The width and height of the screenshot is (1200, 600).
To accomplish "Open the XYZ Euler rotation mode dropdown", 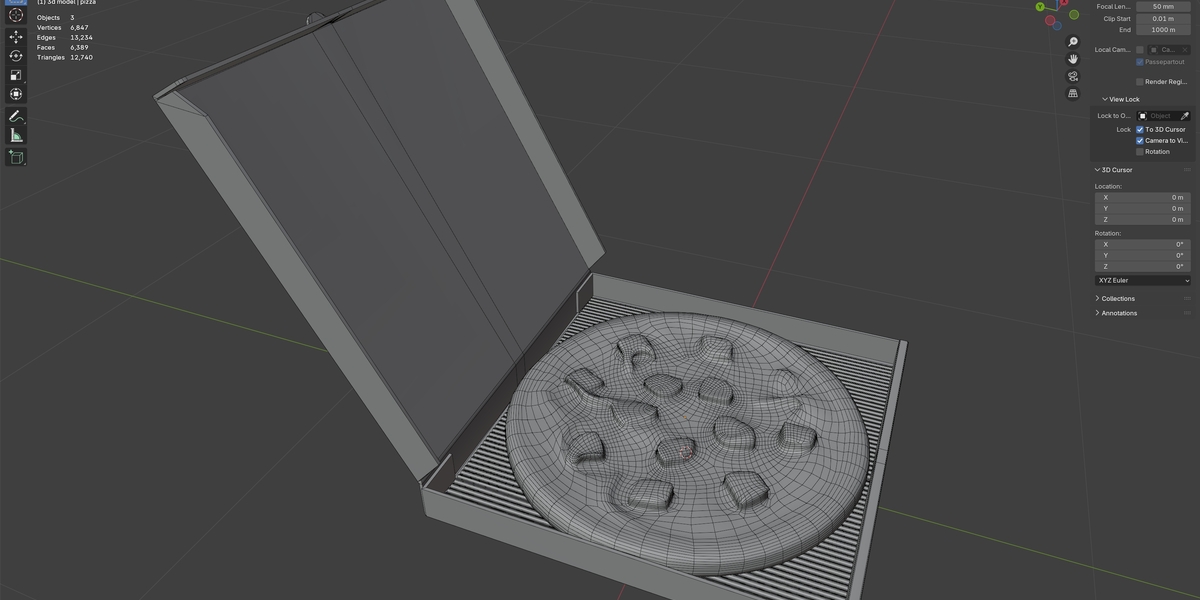I will click(x=1144, y=280).
